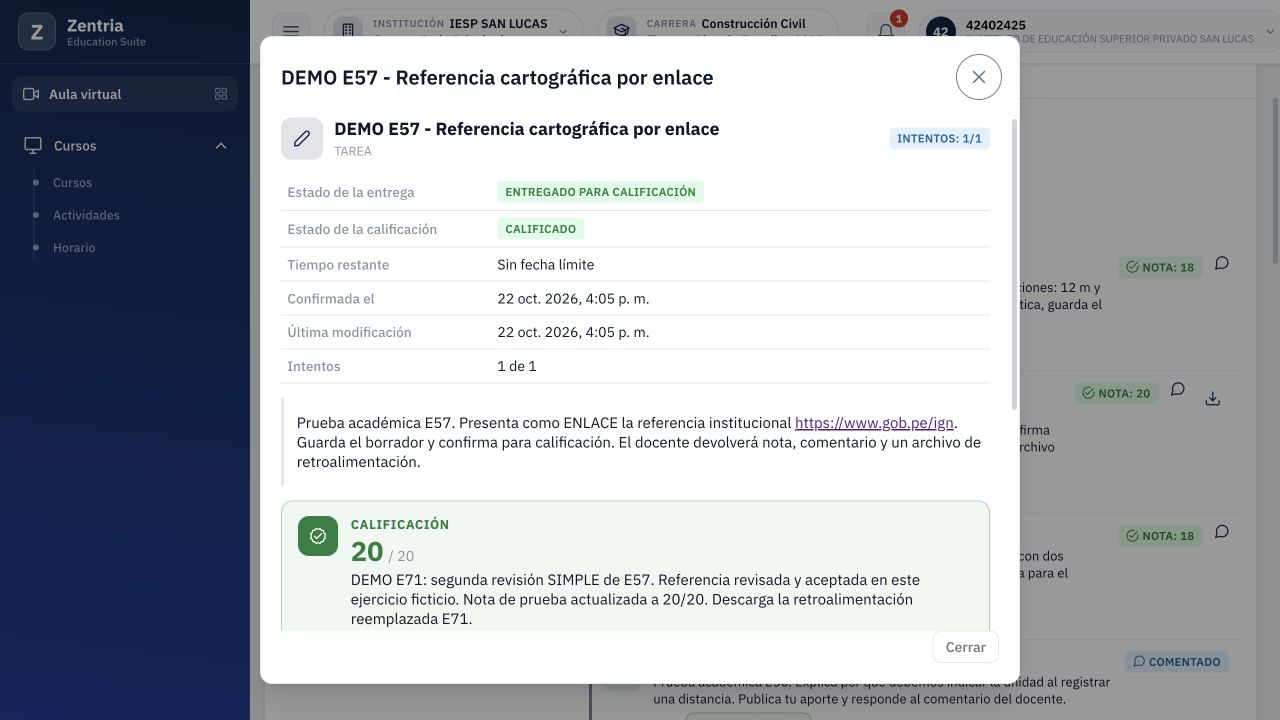Click the user avatar 42

tap(941, 32)
